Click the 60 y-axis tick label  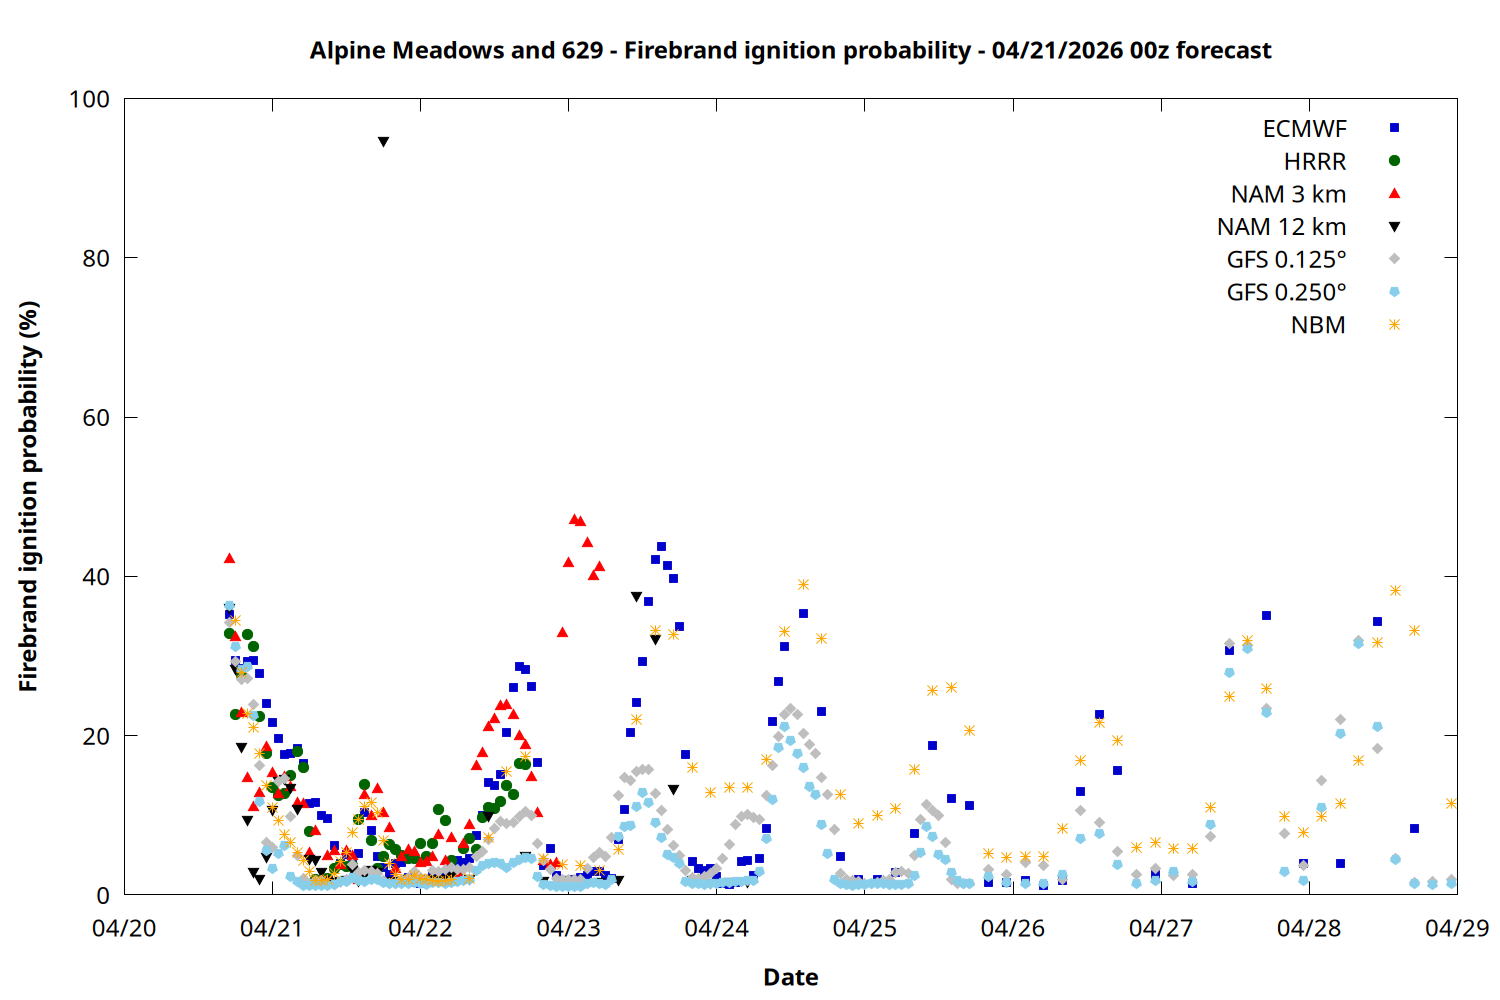(96, 417)
